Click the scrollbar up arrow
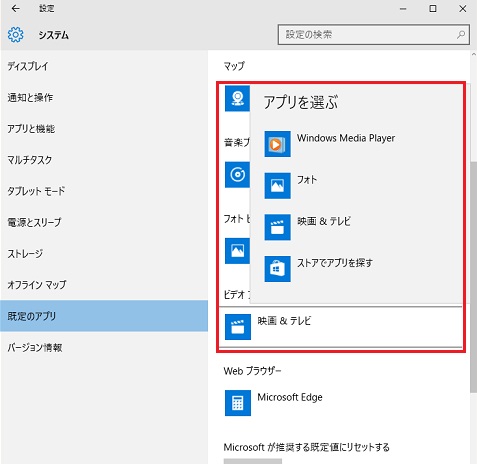Screen dimensions: 477x464 coord(473,54)
